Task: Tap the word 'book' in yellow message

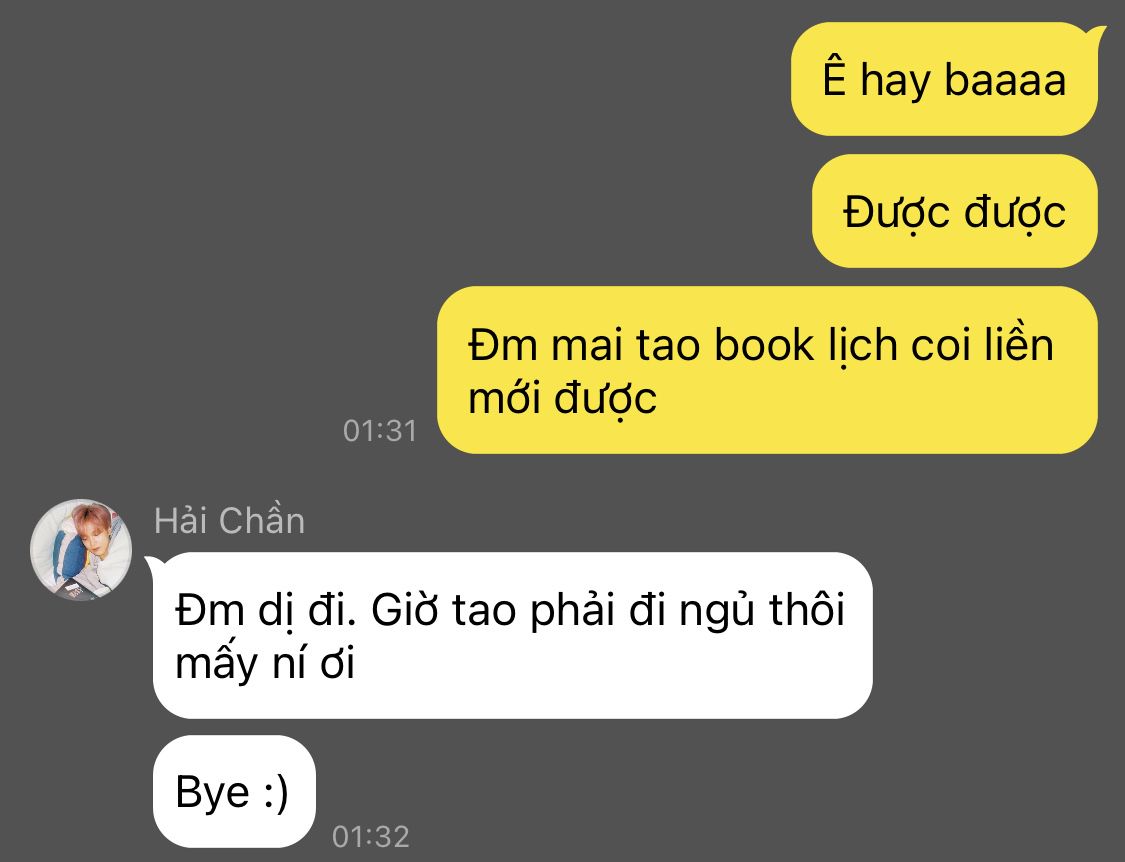Action: point(763,345)
